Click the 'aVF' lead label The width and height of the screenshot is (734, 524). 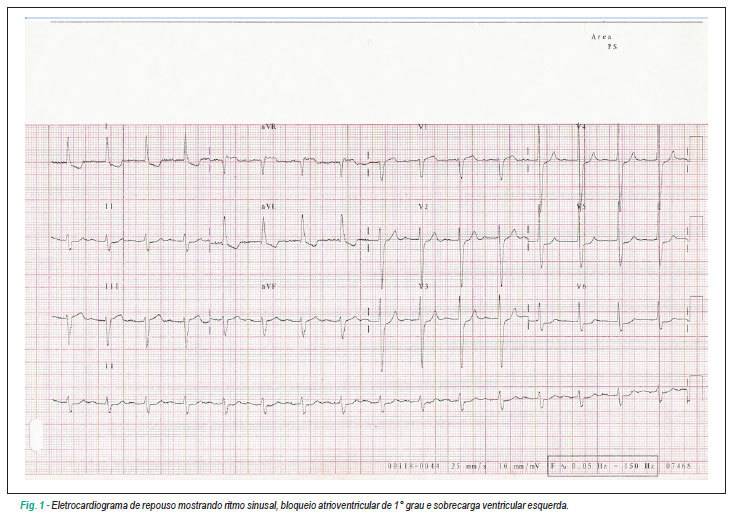[268, 286]
